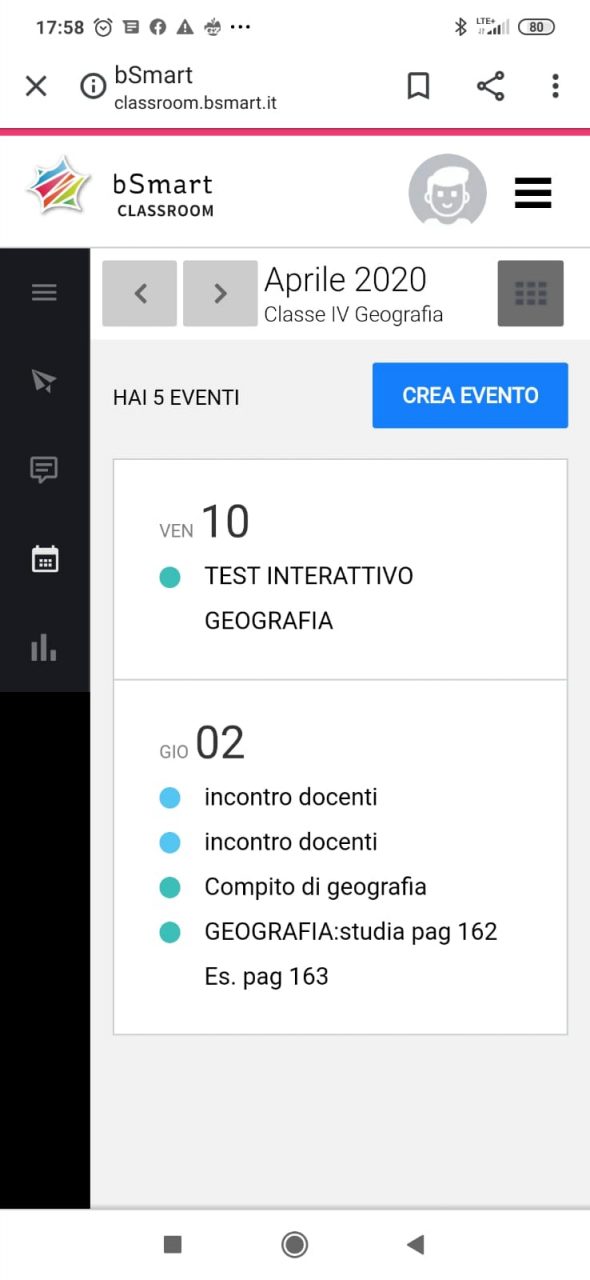Share the page using share icon

490,87
